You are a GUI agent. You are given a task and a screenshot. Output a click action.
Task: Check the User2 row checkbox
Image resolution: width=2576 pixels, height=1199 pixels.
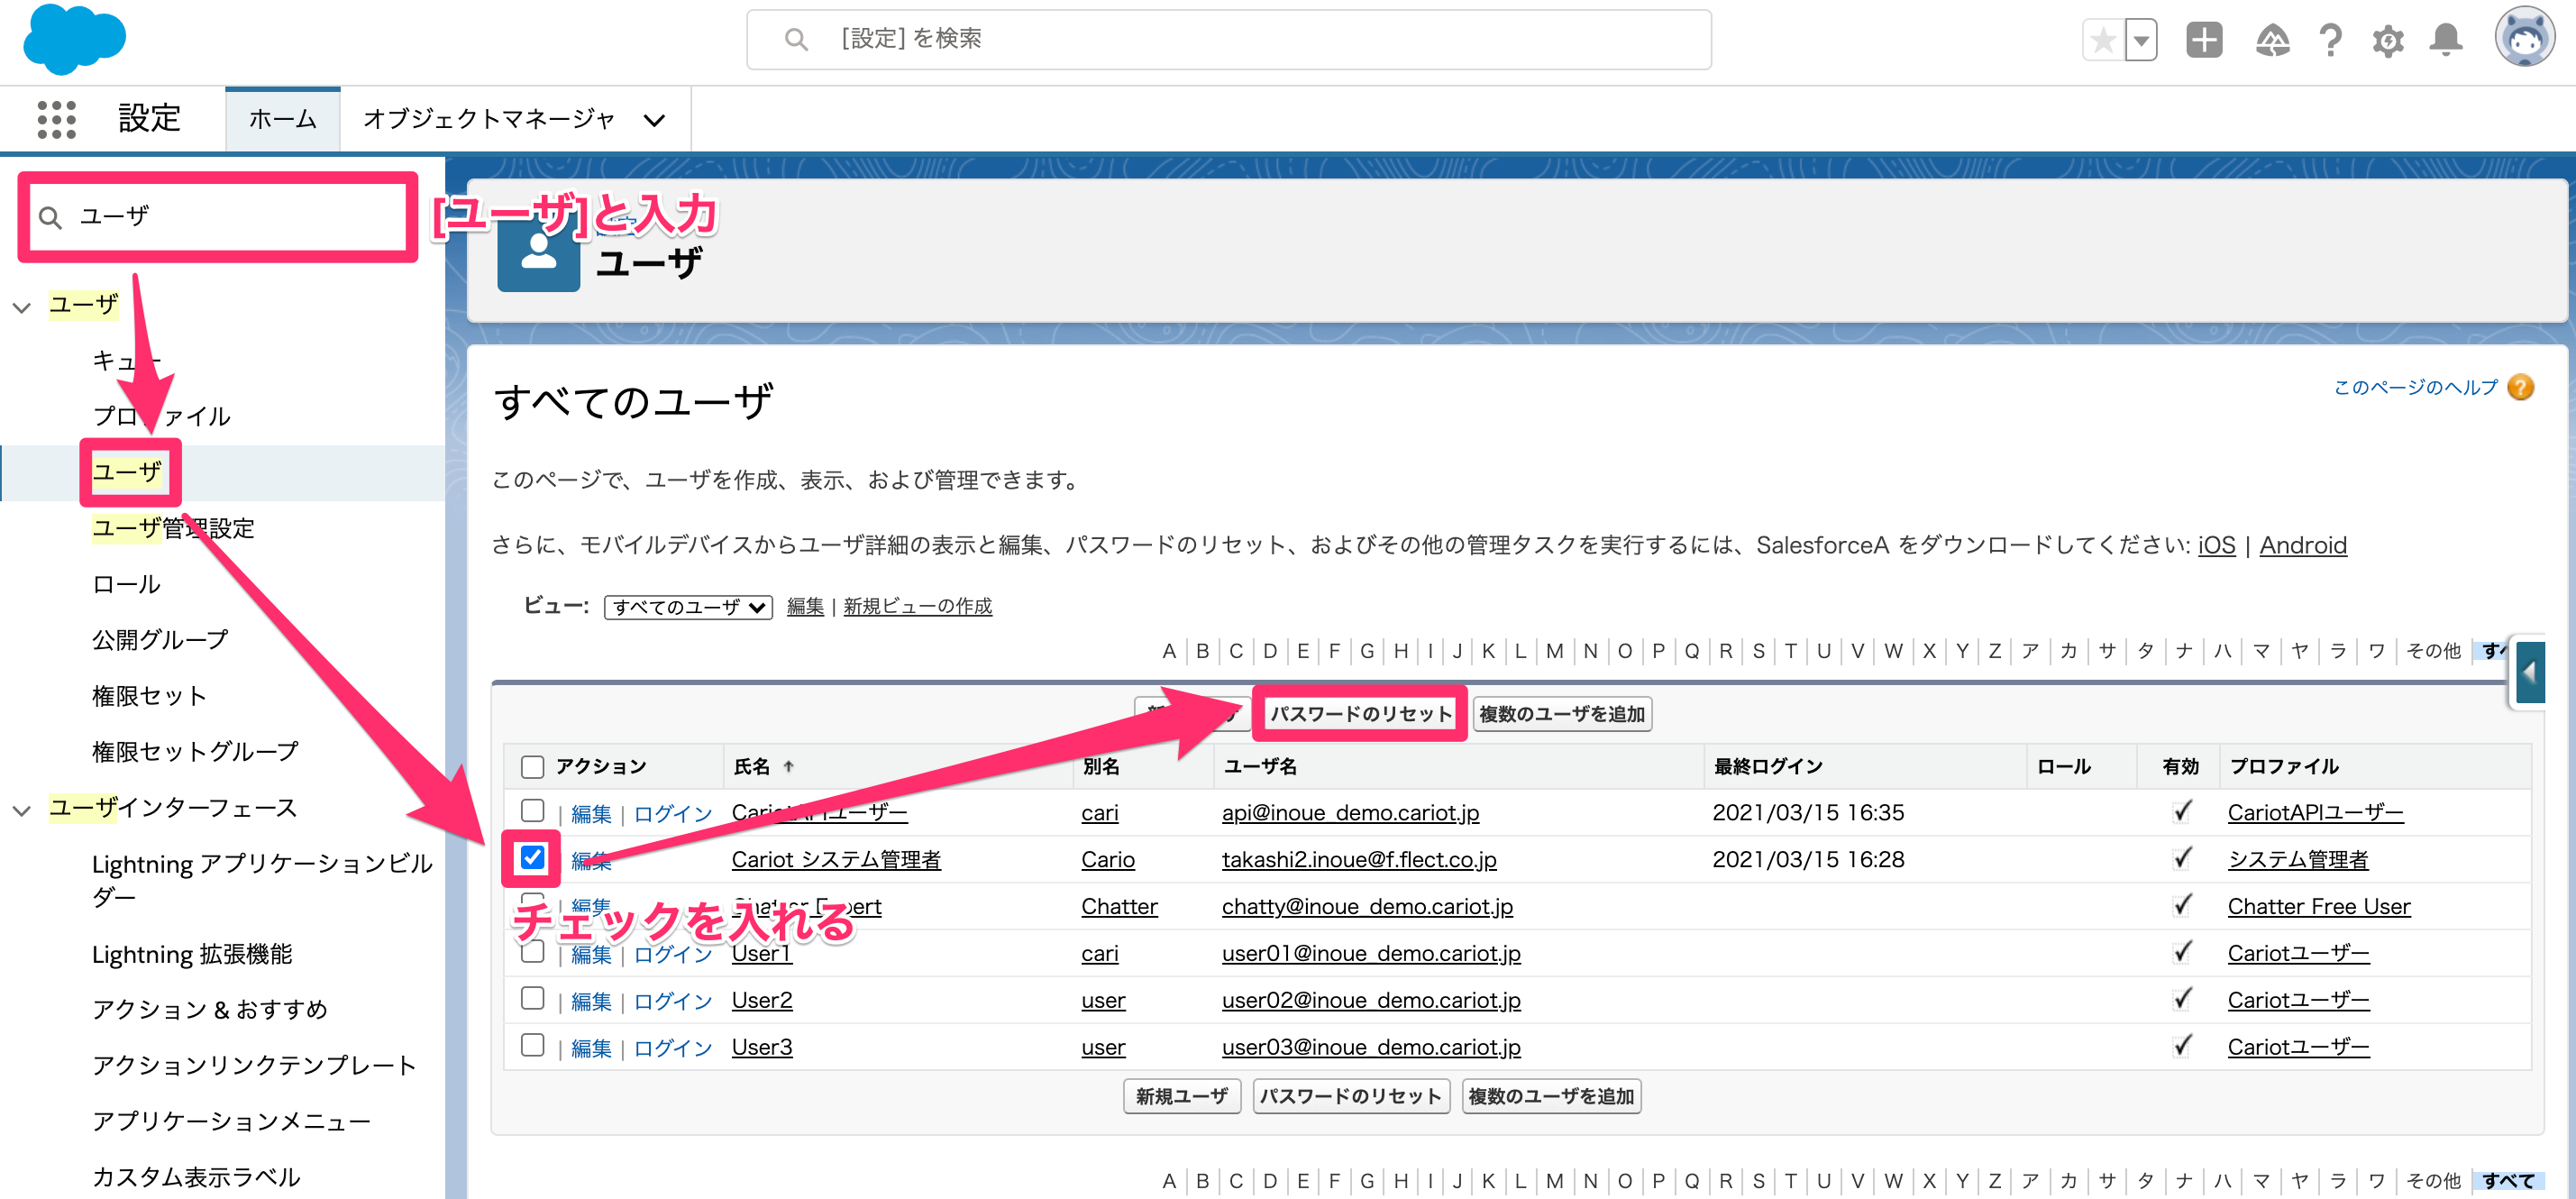(532, 998)
